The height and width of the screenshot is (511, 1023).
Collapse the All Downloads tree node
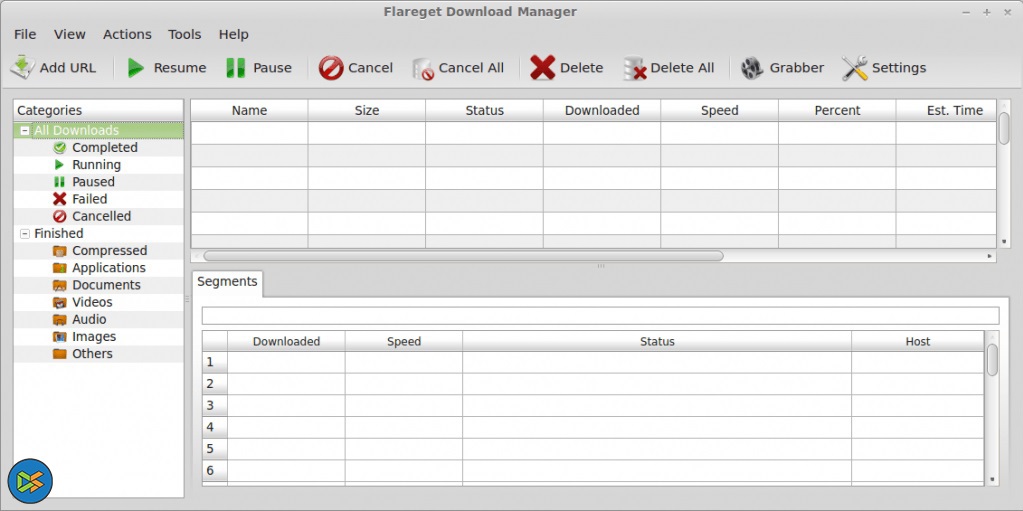coord(25,131)
